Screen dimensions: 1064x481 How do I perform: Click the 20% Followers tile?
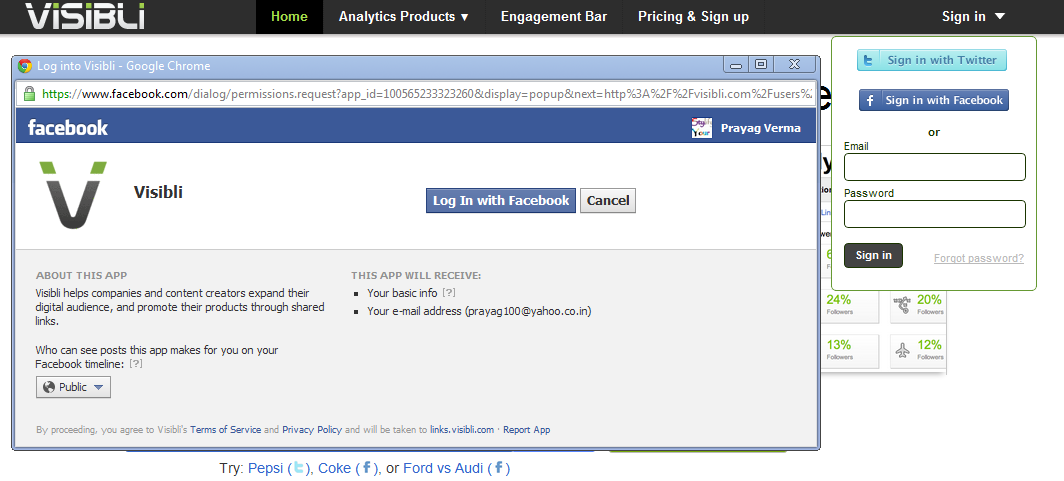(917, 307)
